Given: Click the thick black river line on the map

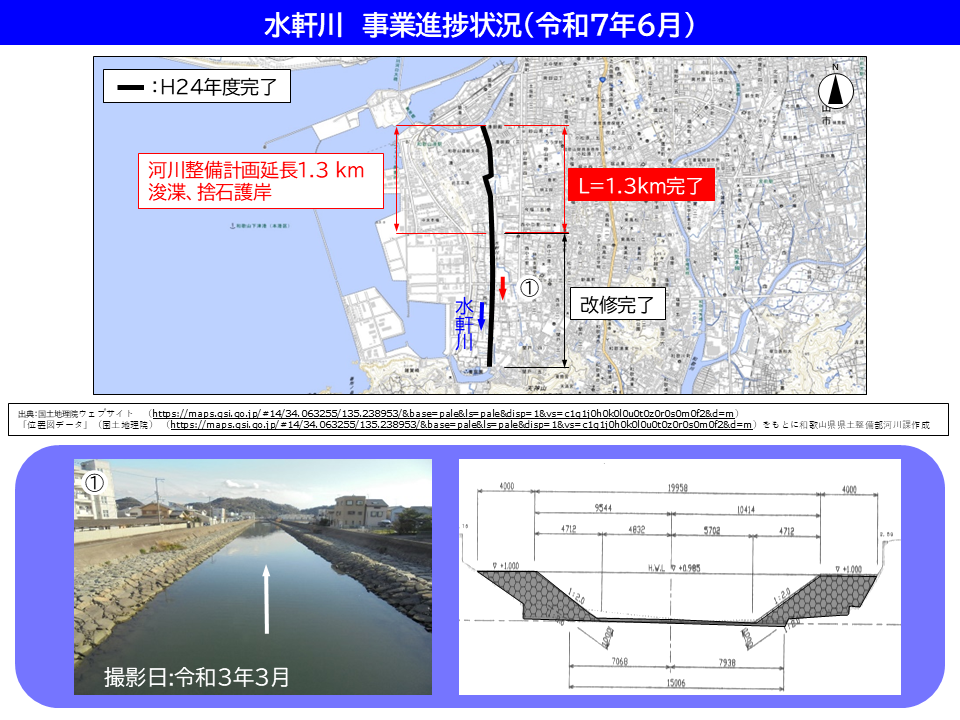Looking at the screenshot, I should [490, 250].
